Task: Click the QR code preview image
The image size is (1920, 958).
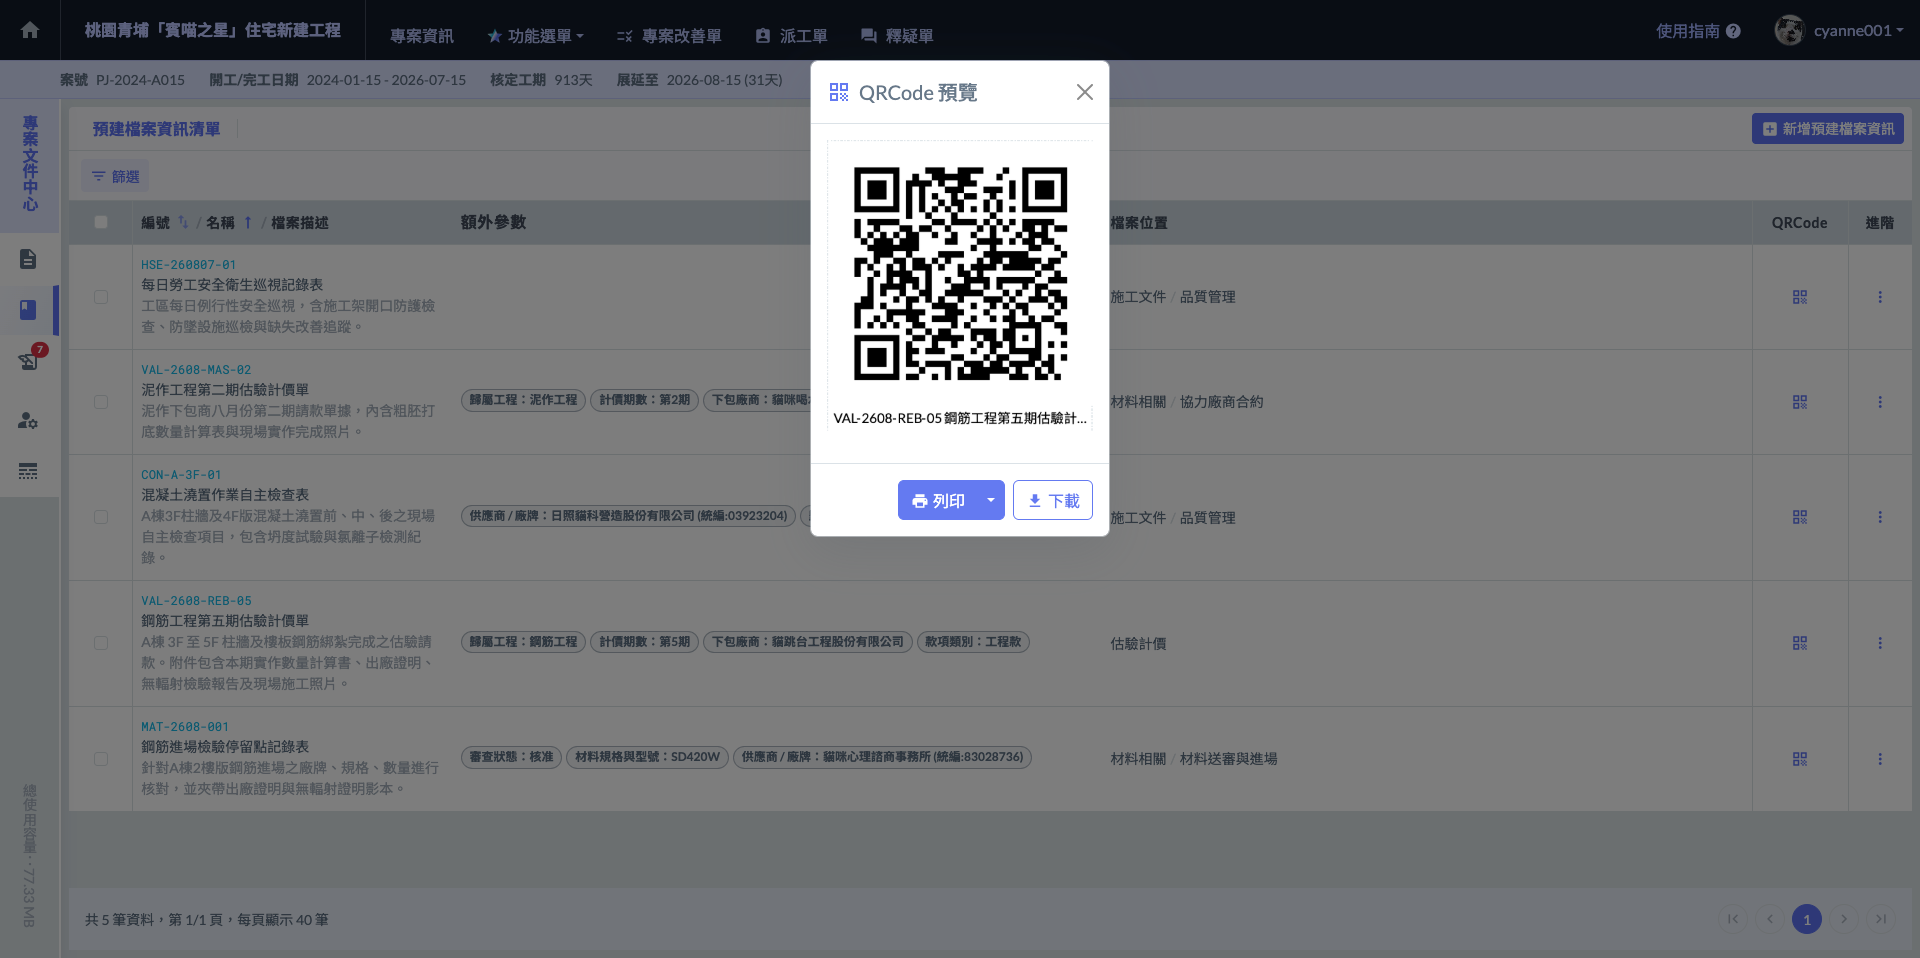Action: point(960,273)
